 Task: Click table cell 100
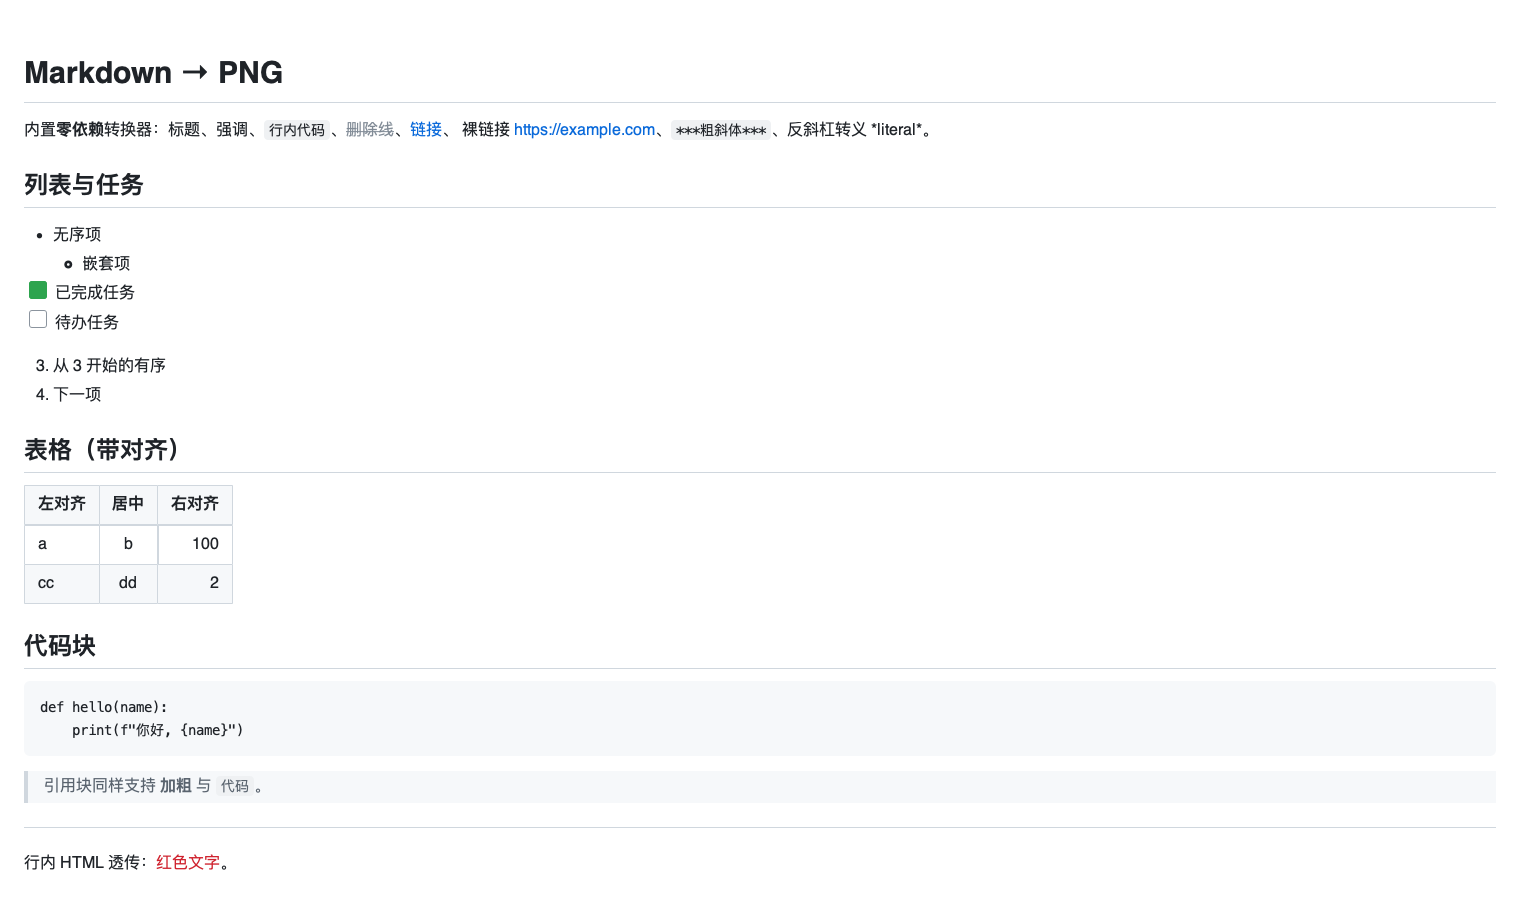click(x=195, y=544)
